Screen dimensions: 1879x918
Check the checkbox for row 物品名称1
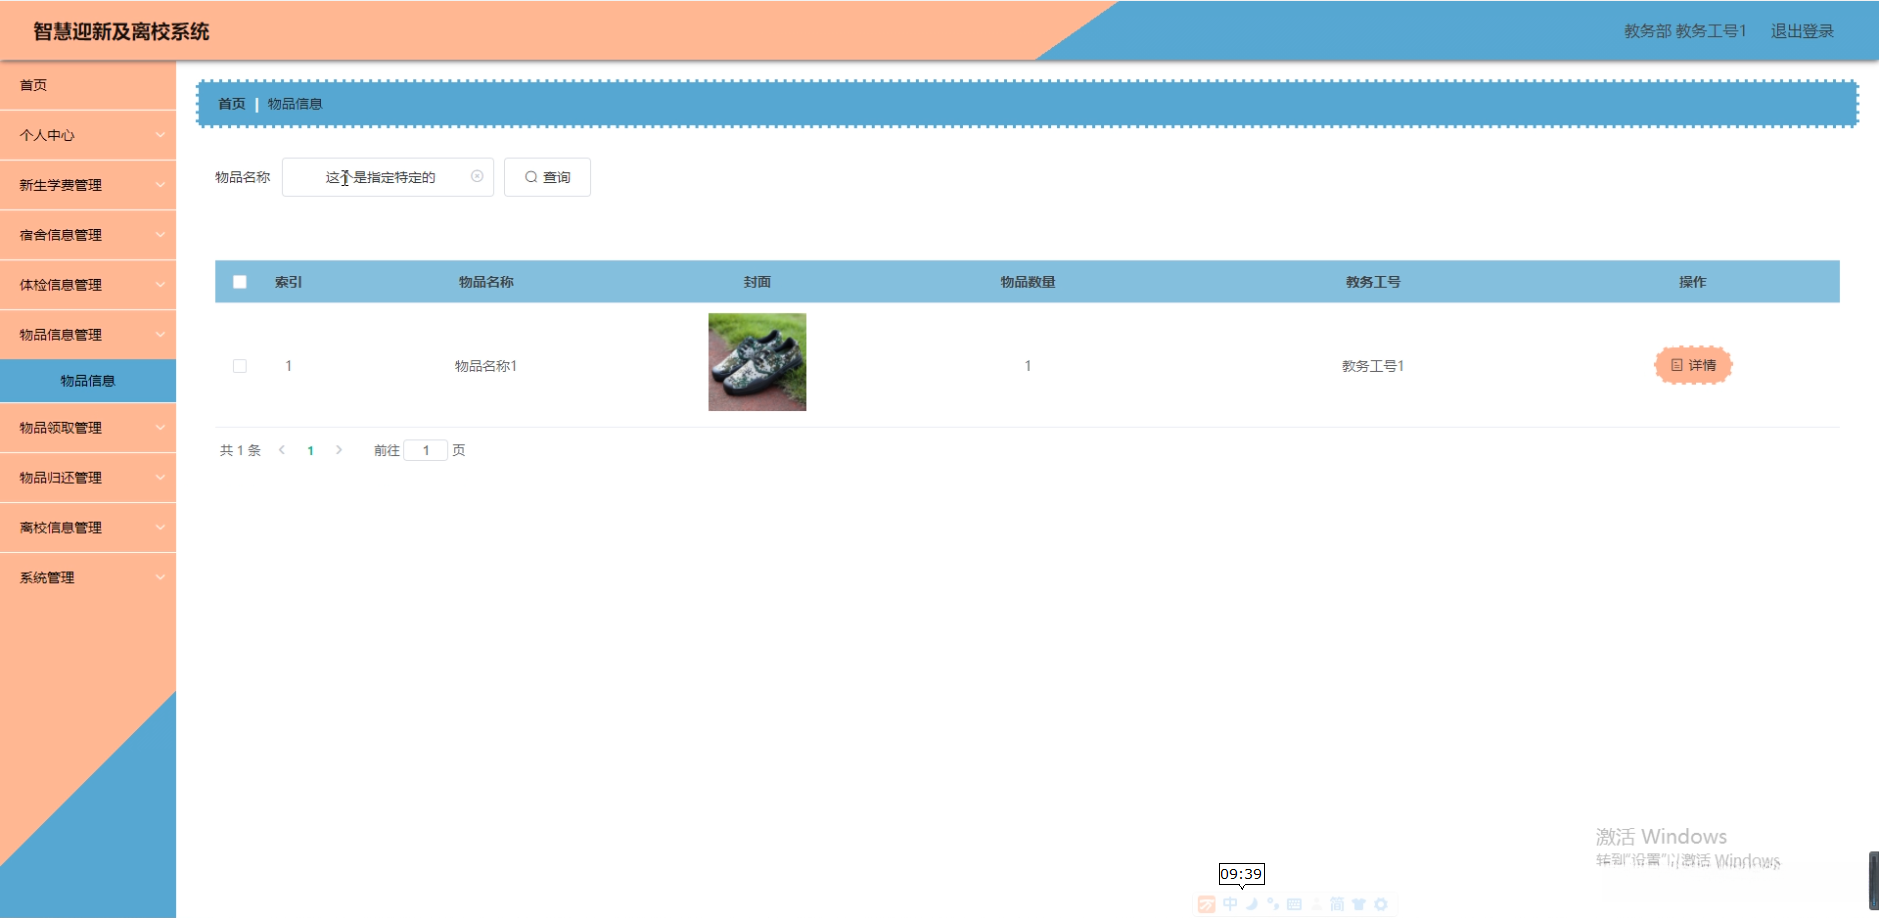click(240, 366)
